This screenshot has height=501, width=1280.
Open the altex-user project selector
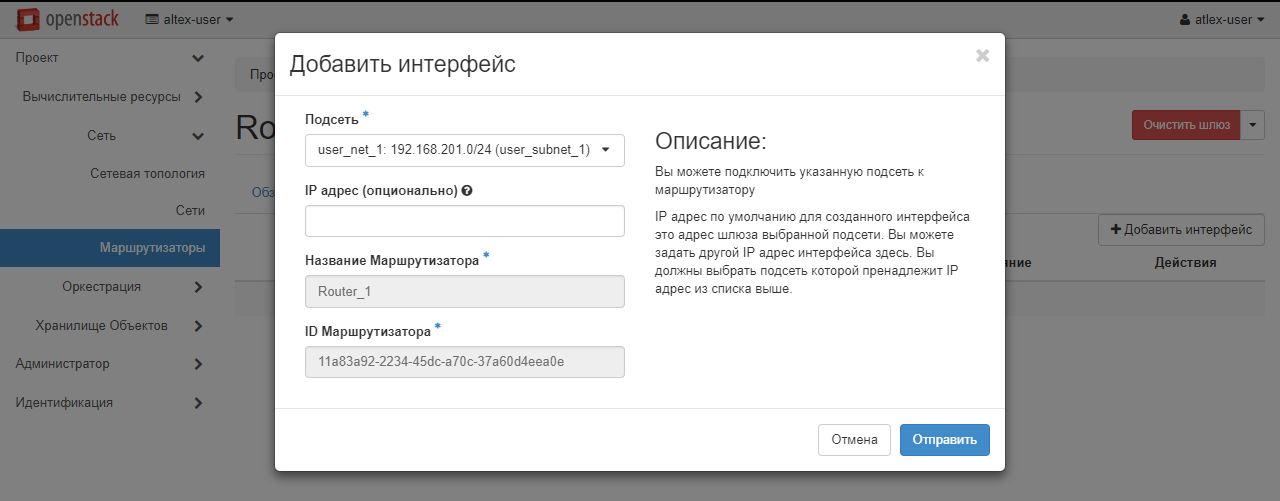(190, 19)
